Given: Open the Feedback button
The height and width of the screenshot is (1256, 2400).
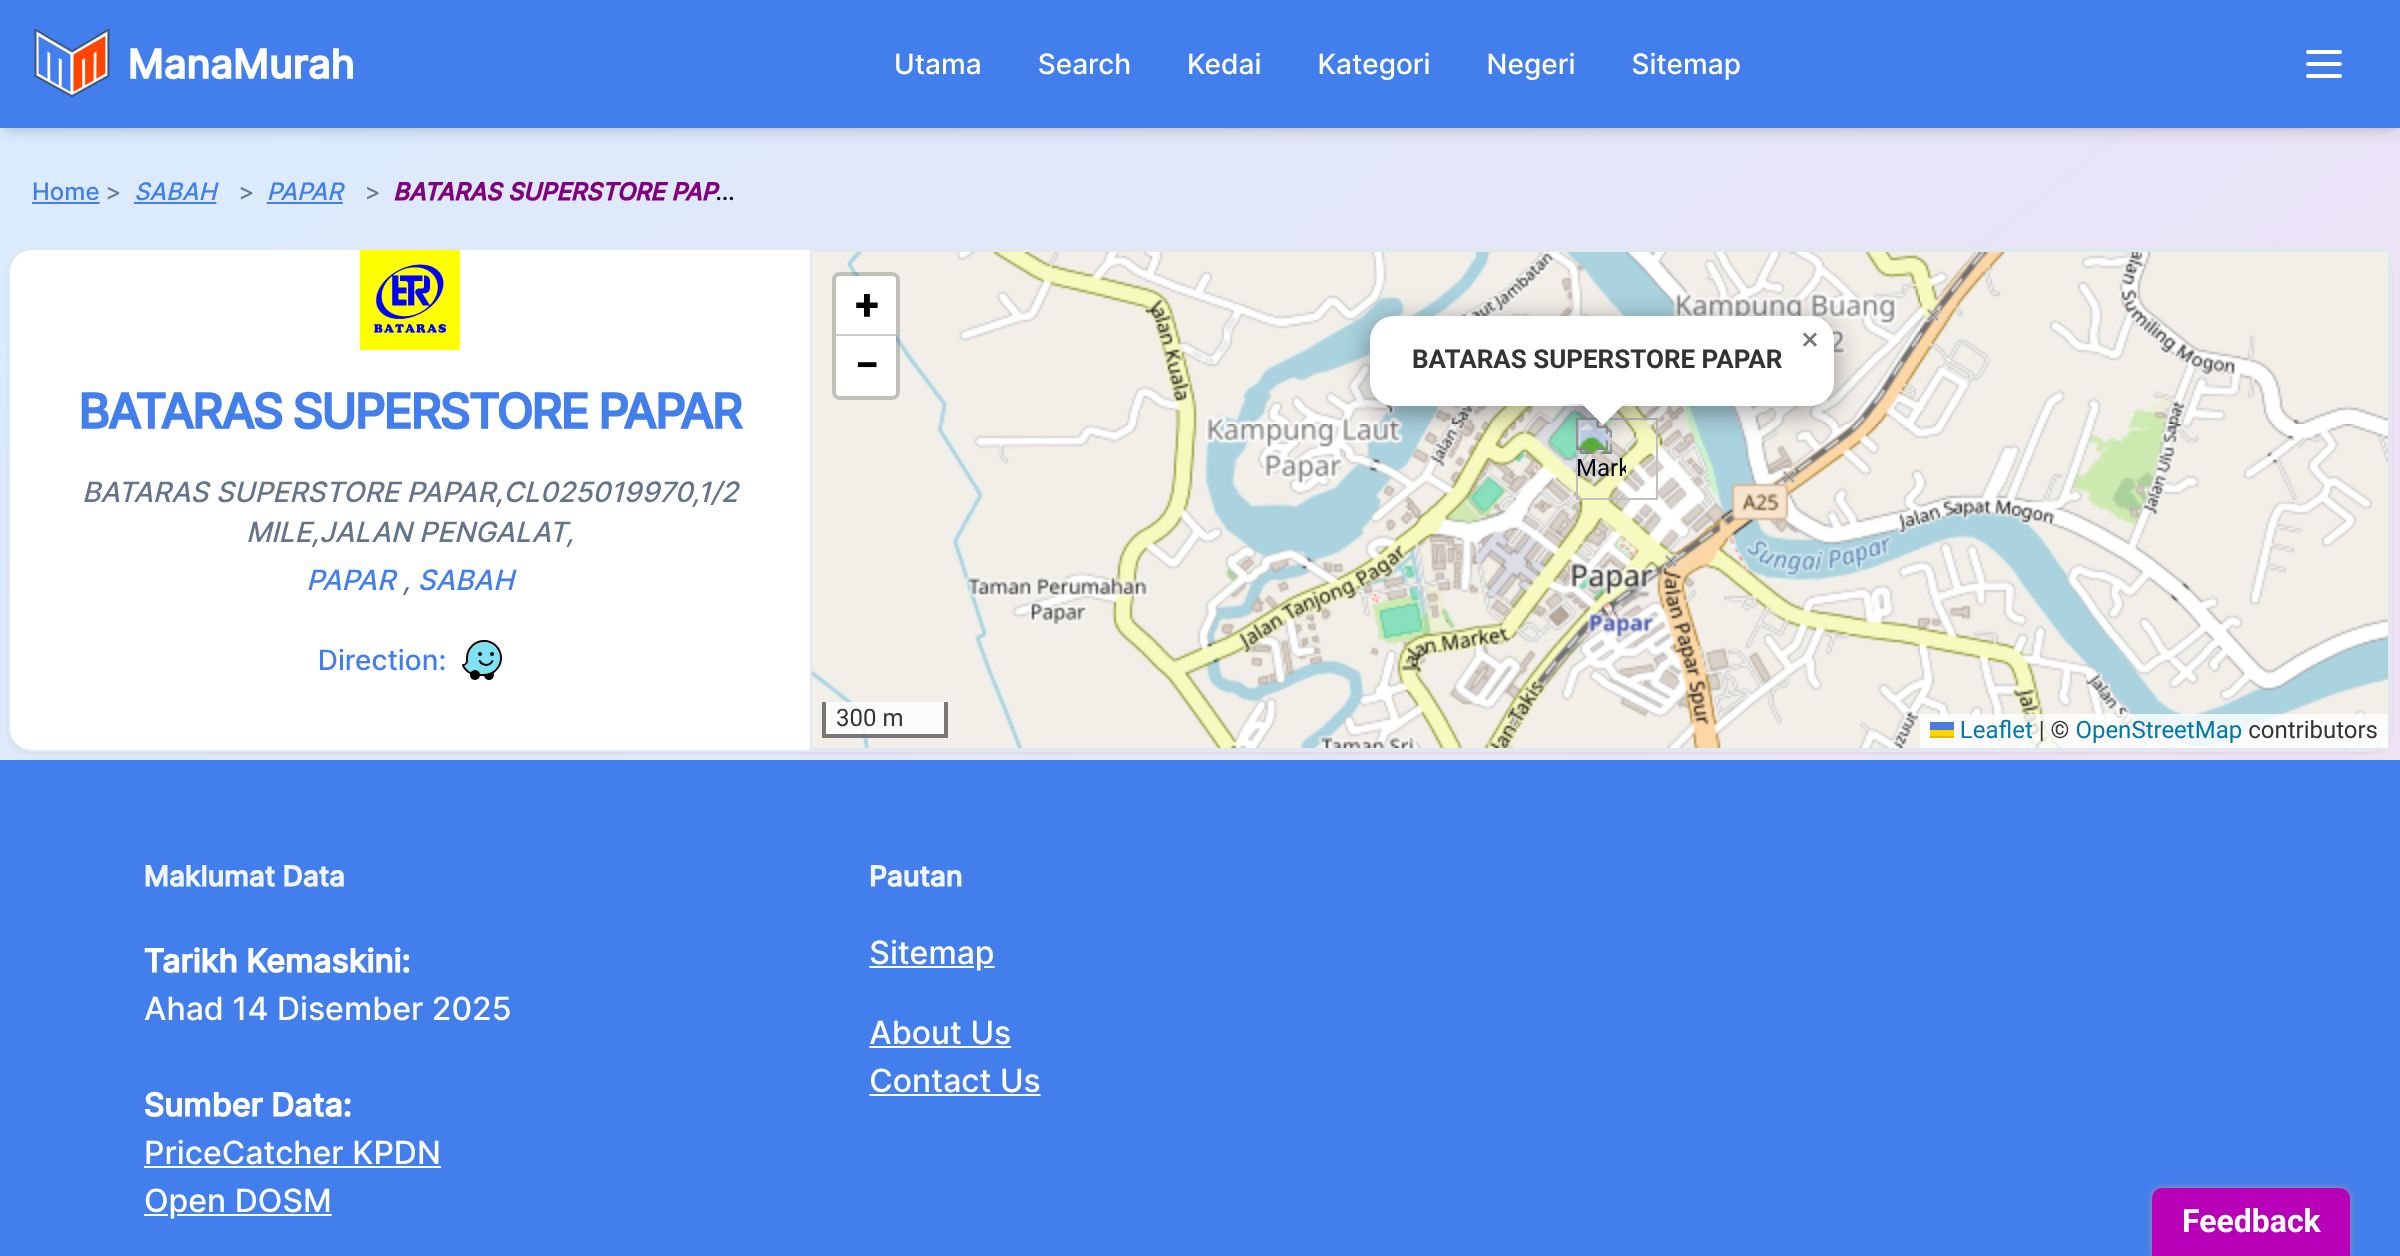Looking at the screenshot, I should pos(2250,1221).
